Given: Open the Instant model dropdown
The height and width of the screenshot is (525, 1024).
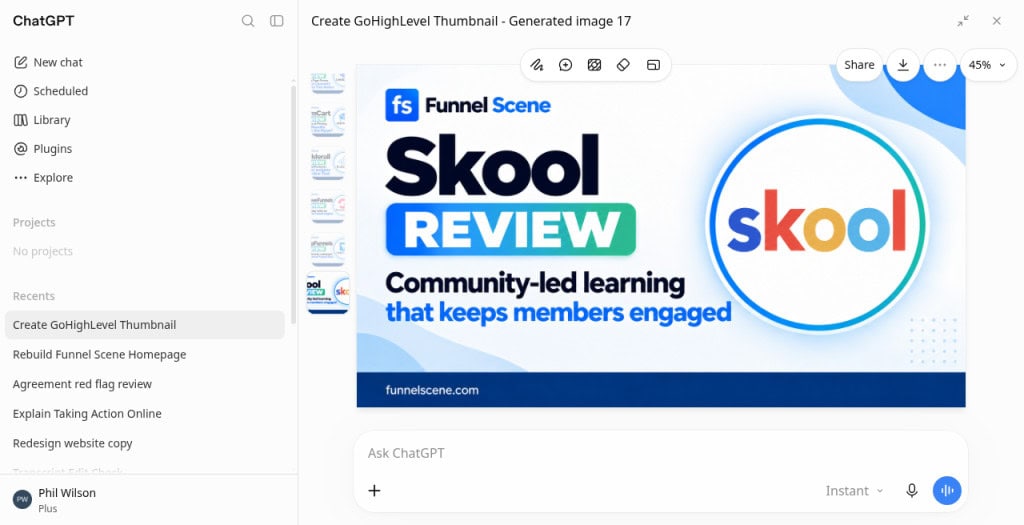Looking at the screenshot, I should pos(854,490).
